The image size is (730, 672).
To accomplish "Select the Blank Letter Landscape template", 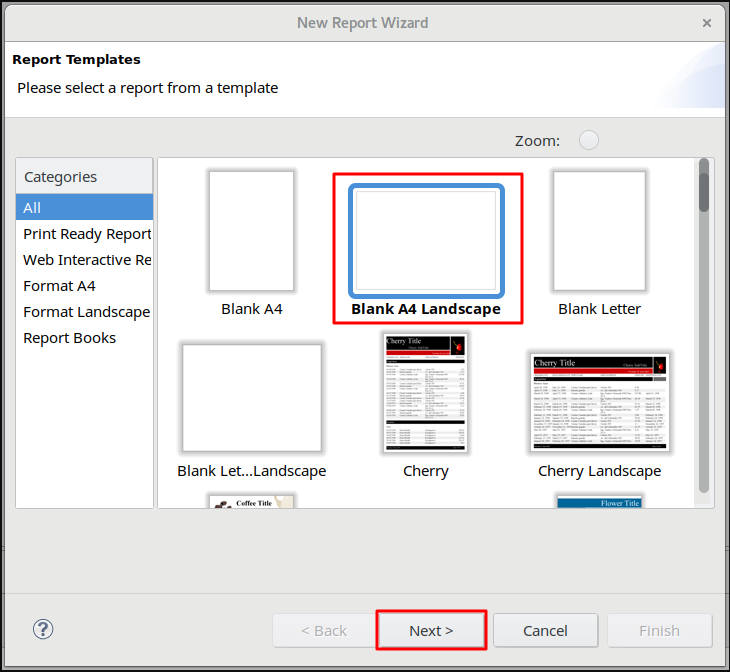I will pos(251,397).
